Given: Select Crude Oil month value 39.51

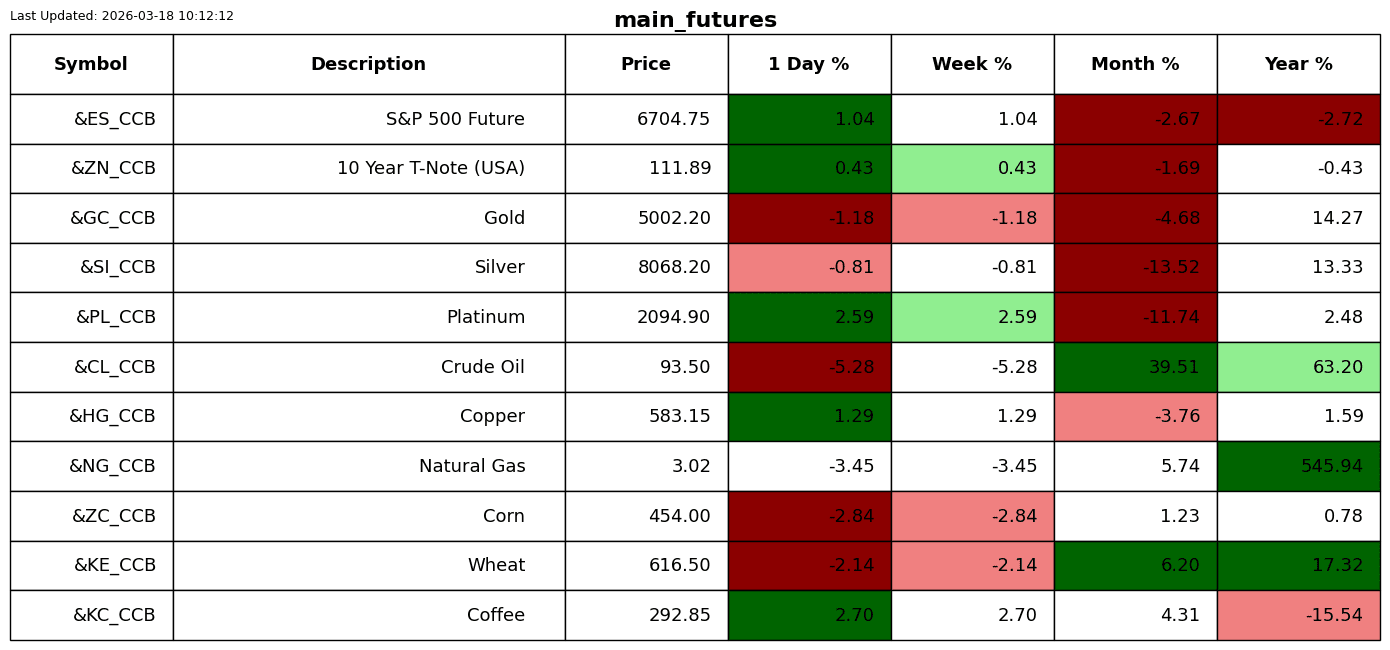Looking at the screenshot, I should click(1135, 367).
